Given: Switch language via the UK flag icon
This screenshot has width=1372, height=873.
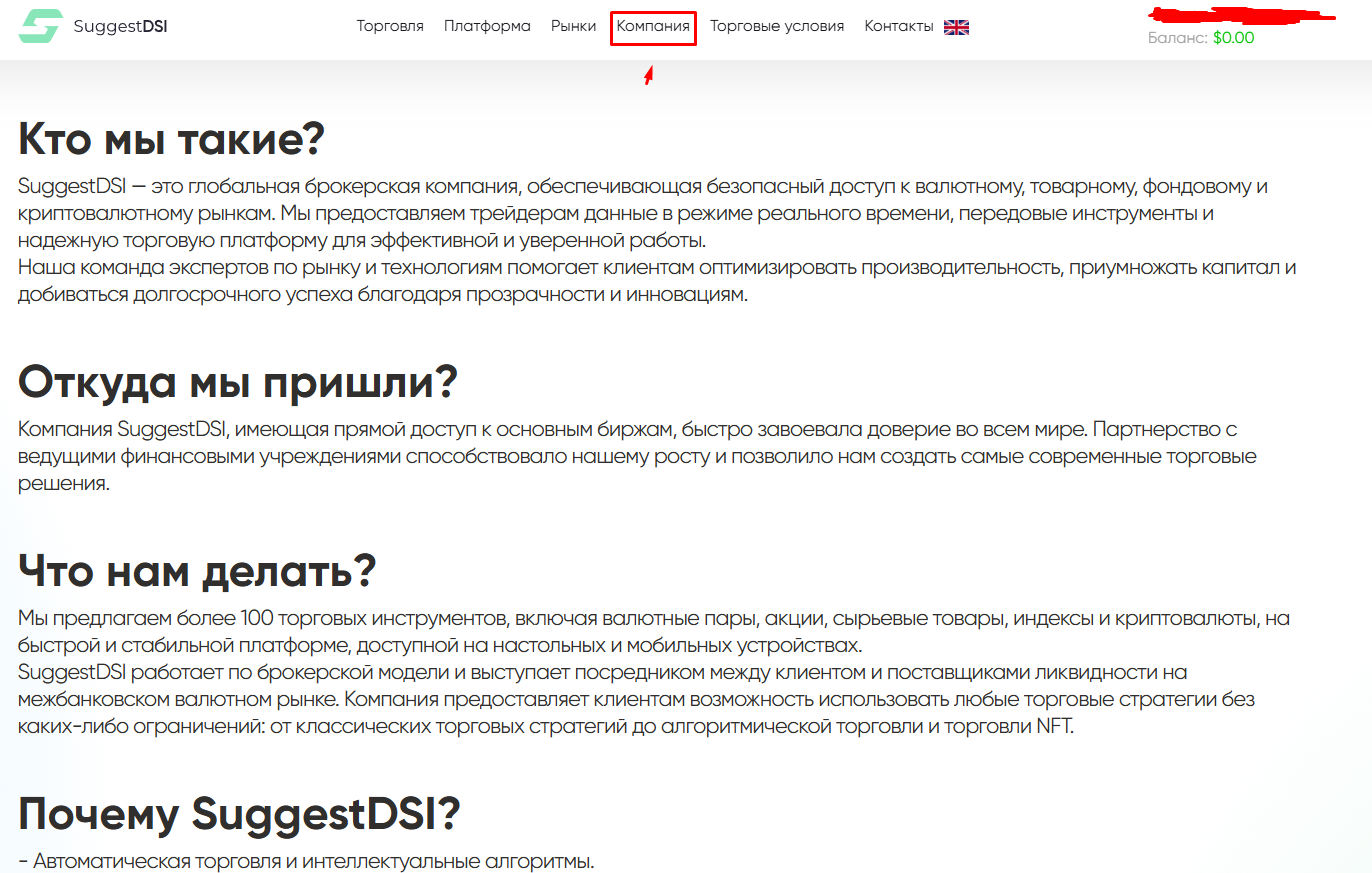Looking at the screenshot, I should [x=956, y=27].
